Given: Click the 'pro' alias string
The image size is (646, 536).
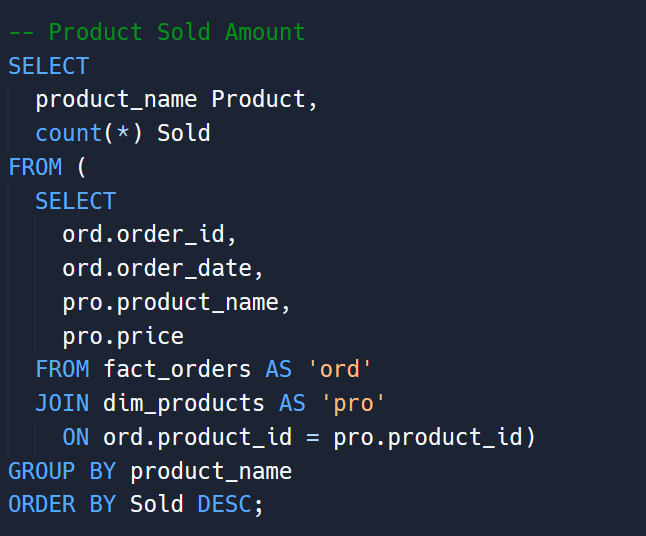Looking at the screenshot, I should click(353, 404).
